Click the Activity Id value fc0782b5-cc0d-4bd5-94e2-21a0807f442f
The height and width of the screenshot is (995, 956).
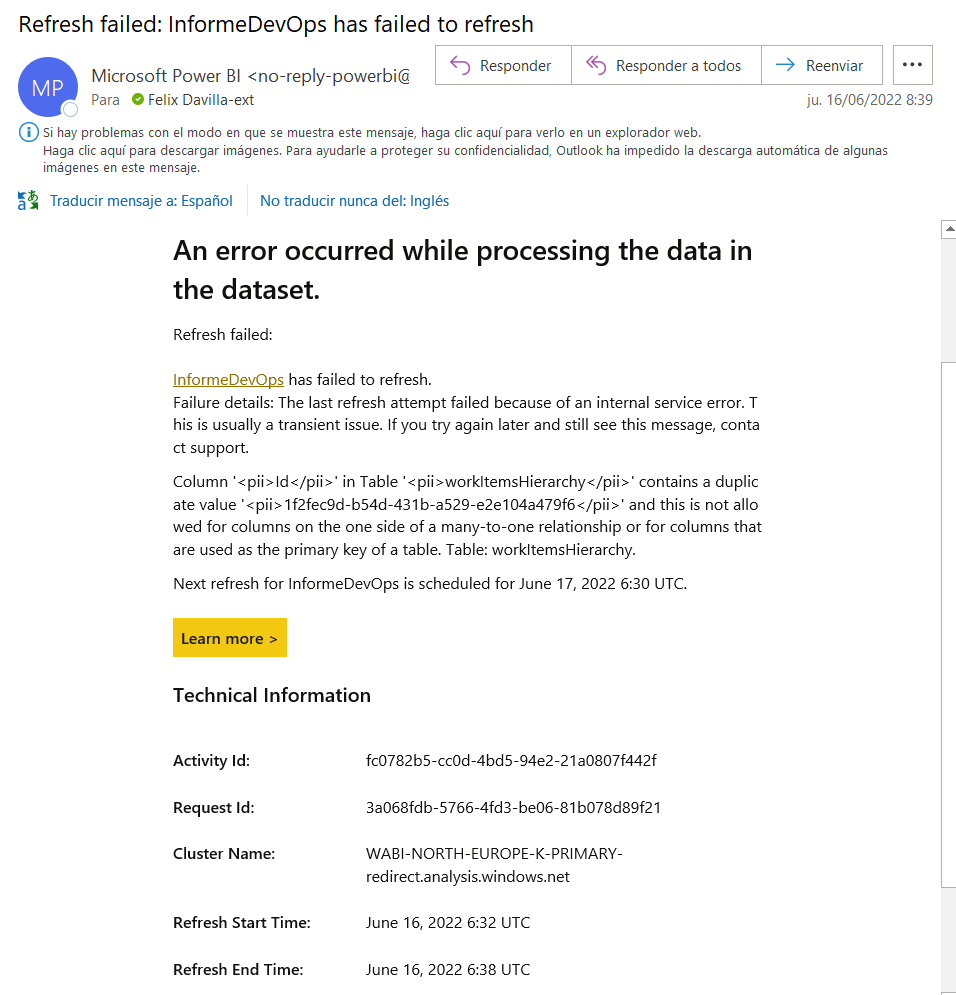pyautogui.click(x=511, y=760)
